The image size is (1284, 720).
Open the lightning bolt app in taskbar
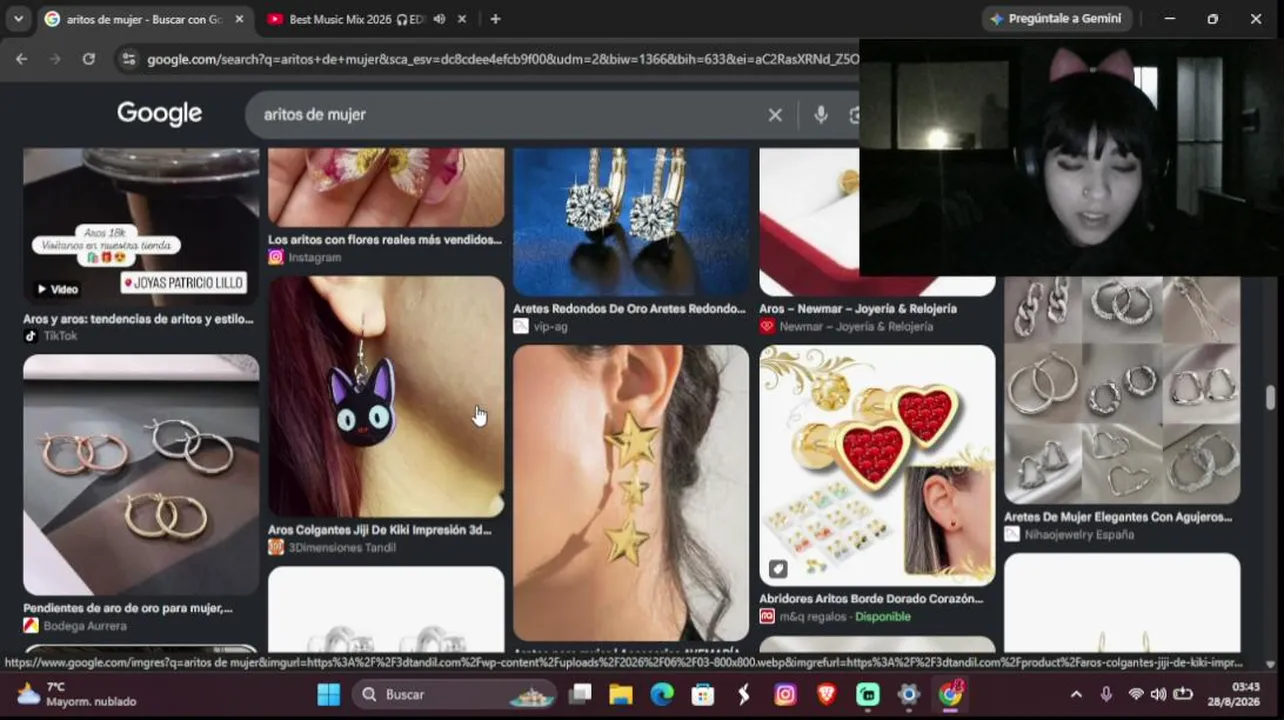(744, 694)
